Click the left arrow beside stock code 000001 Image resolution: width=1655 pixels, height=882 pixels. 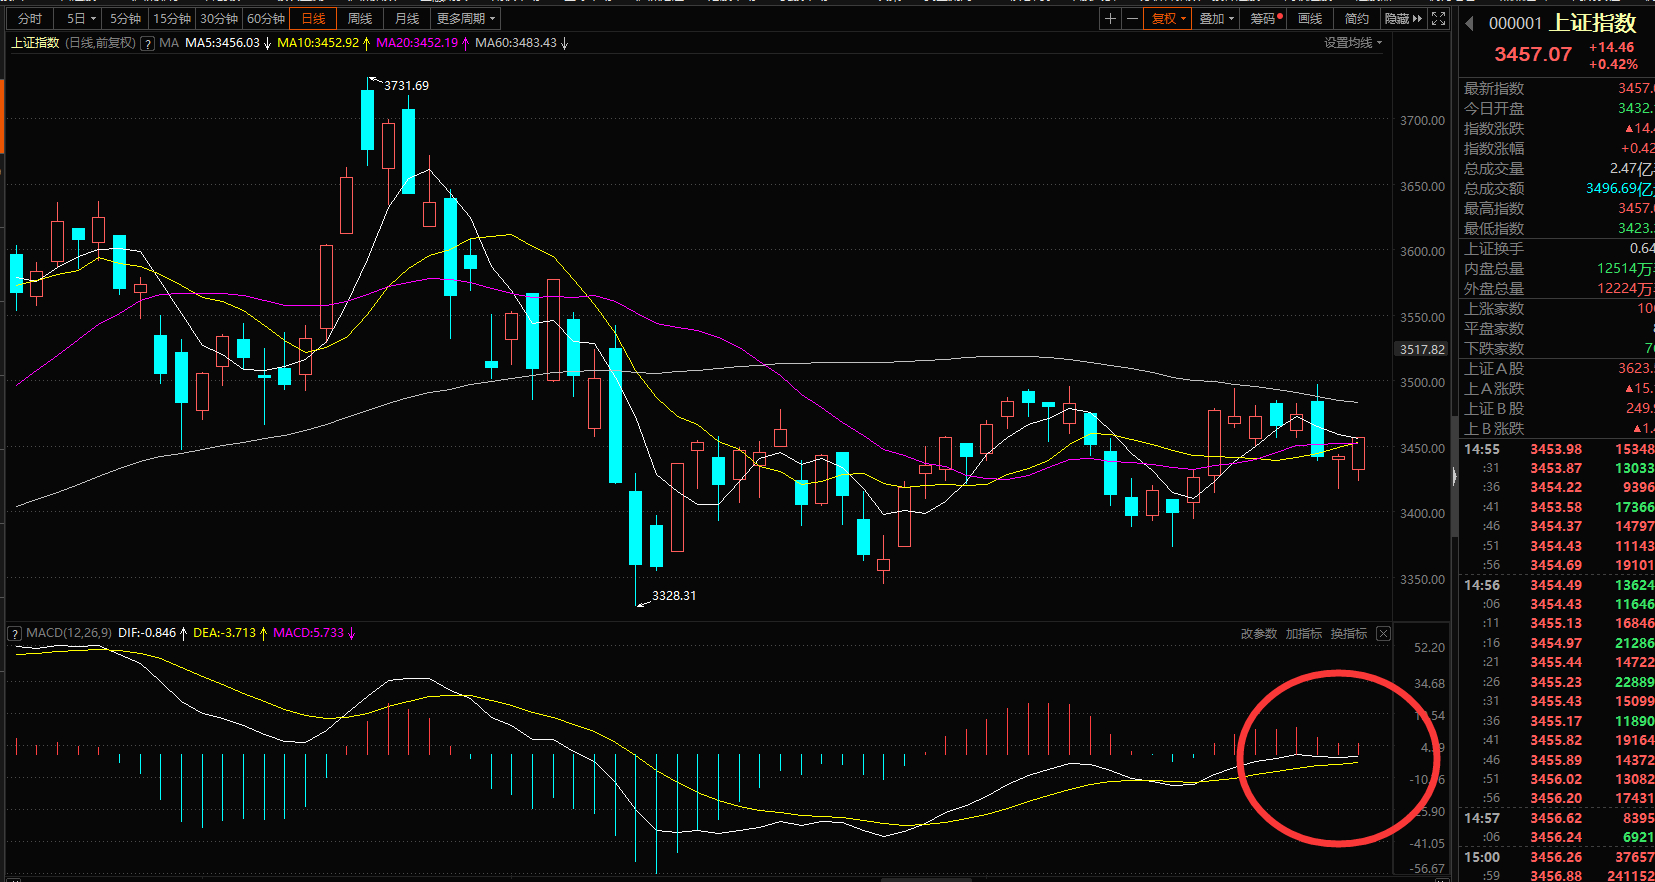pyautogui.click(x=1470, y=23)
